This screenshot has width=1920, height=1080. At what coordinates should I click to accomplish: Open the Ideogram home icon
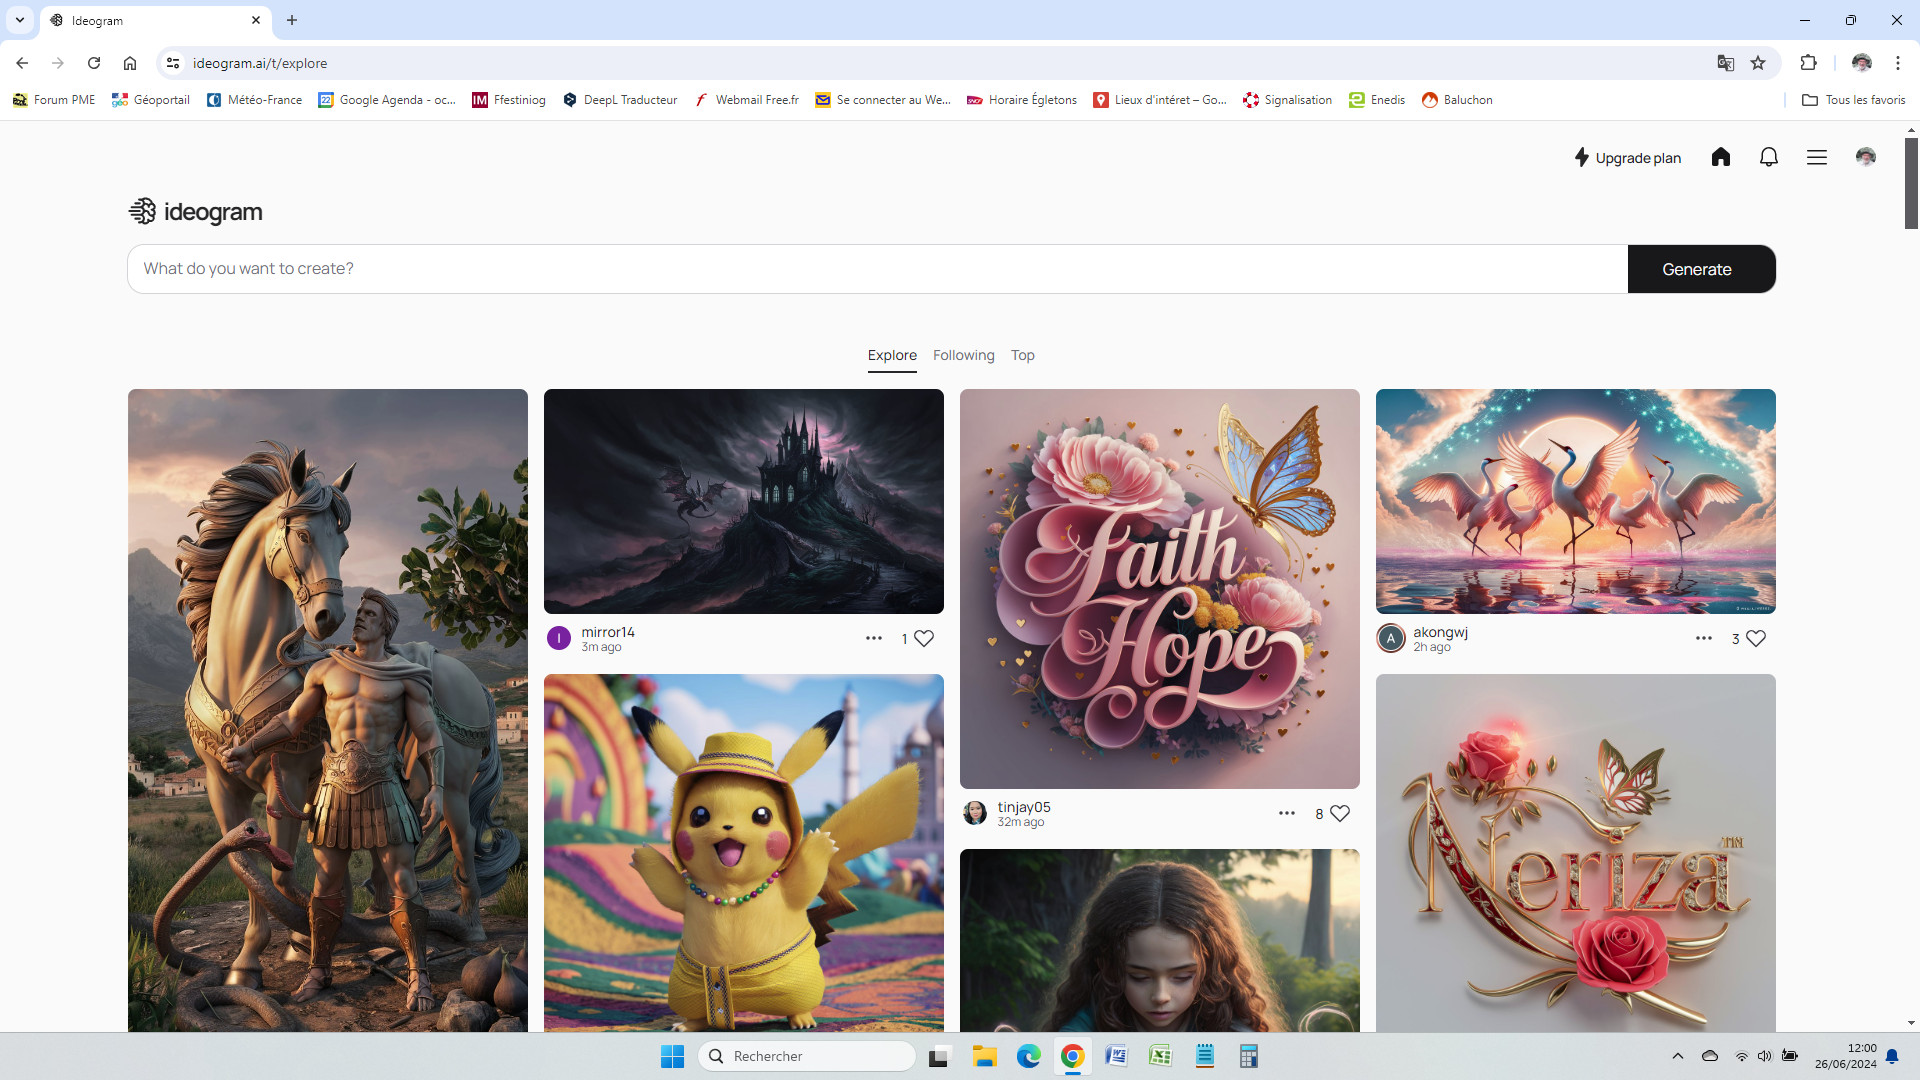(1721, 157)
